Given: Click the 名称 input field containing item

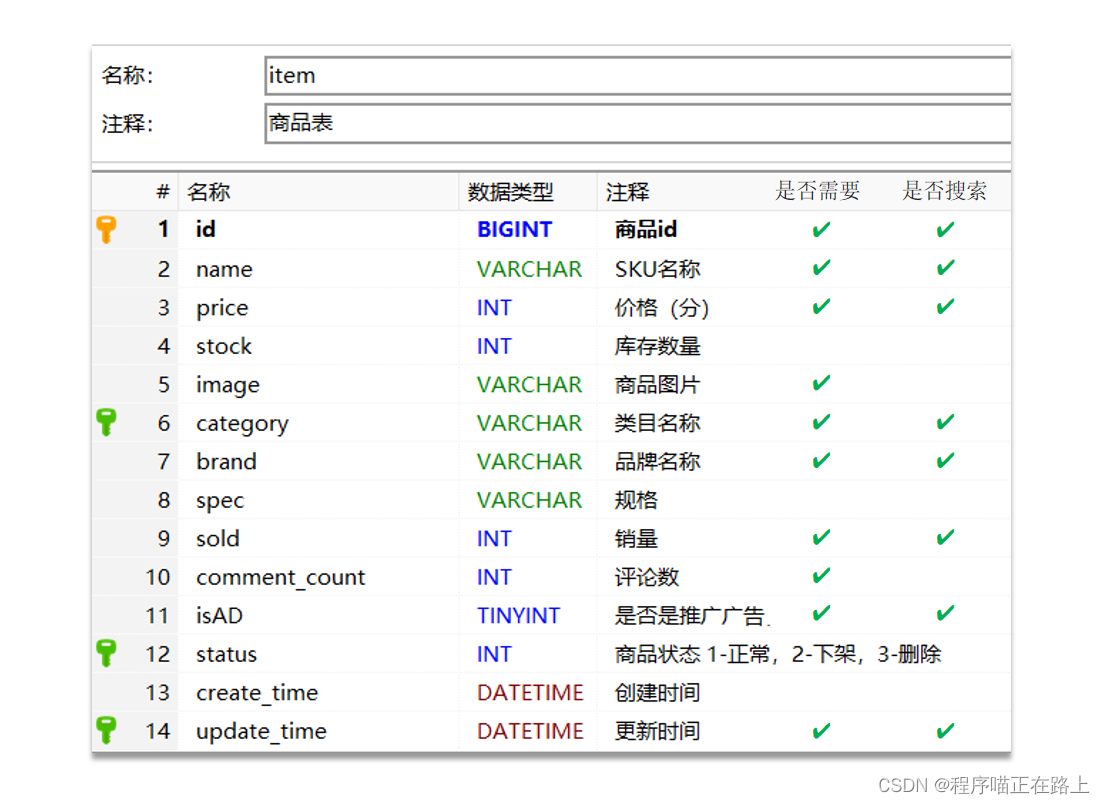Looking at the screenshot, I should click(x=638, y=75).
